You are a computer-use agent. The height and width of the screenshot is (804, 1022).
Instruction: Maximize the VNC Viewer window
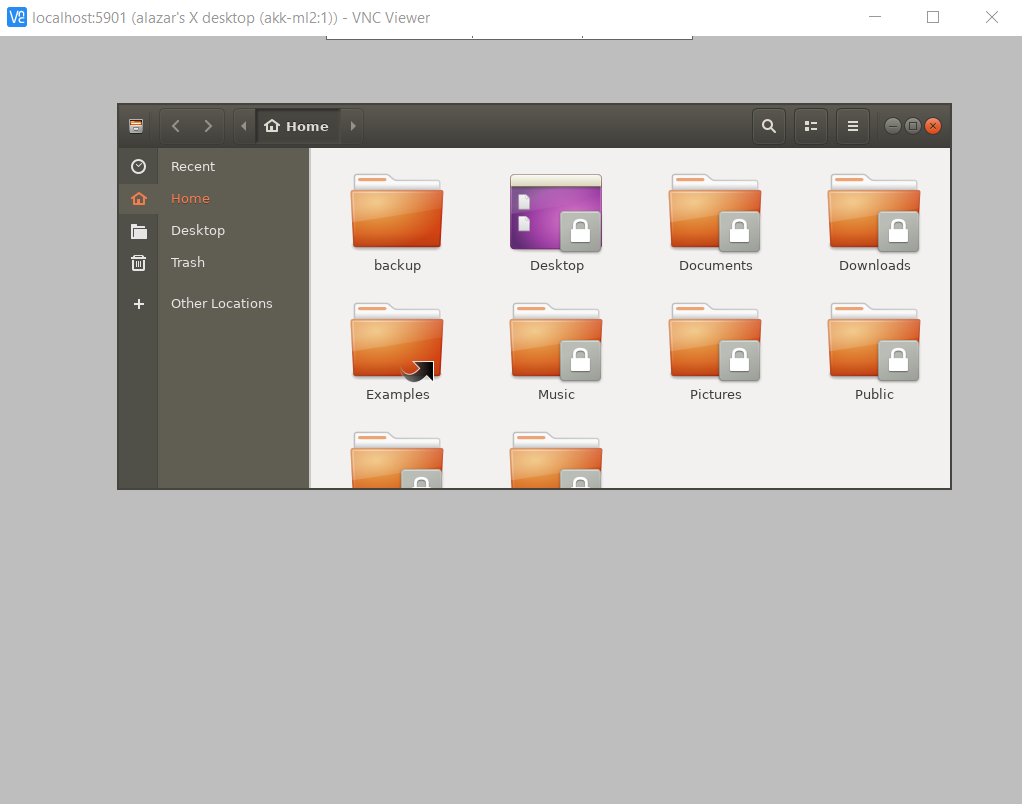click(933, 18)
